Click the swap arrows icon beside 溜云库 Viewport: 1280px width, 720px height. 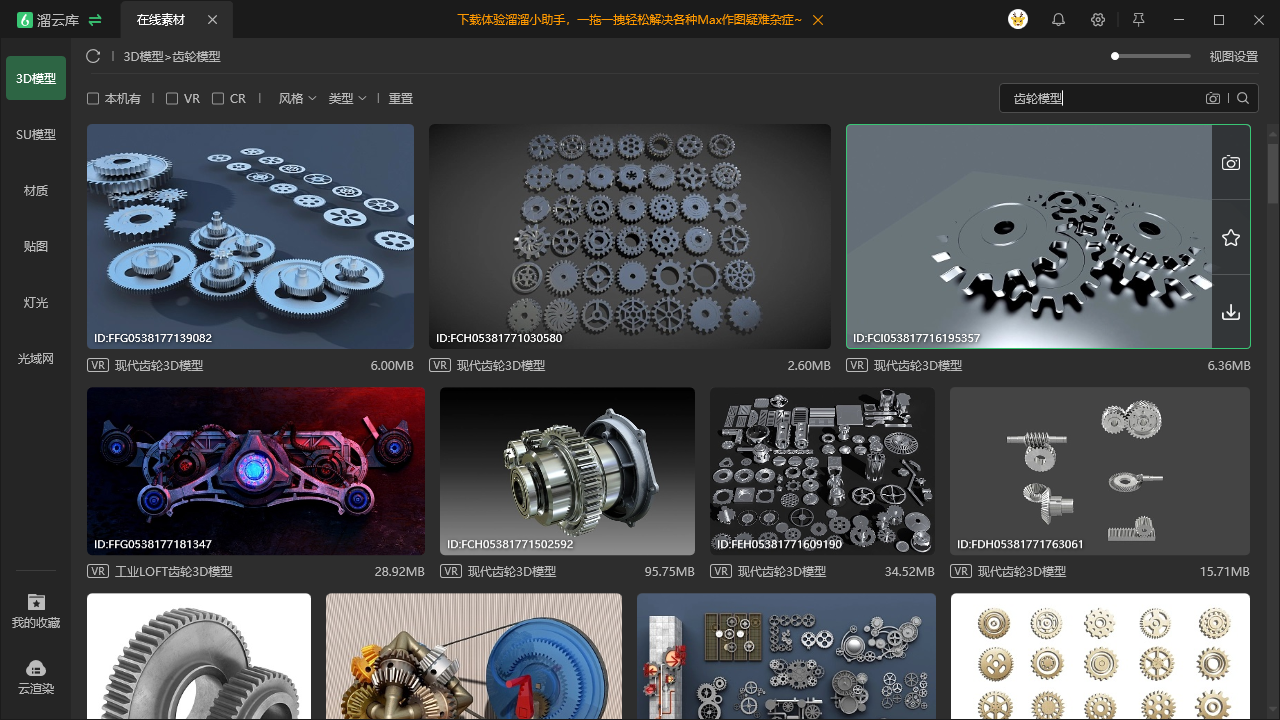click(x=95, y=20)
